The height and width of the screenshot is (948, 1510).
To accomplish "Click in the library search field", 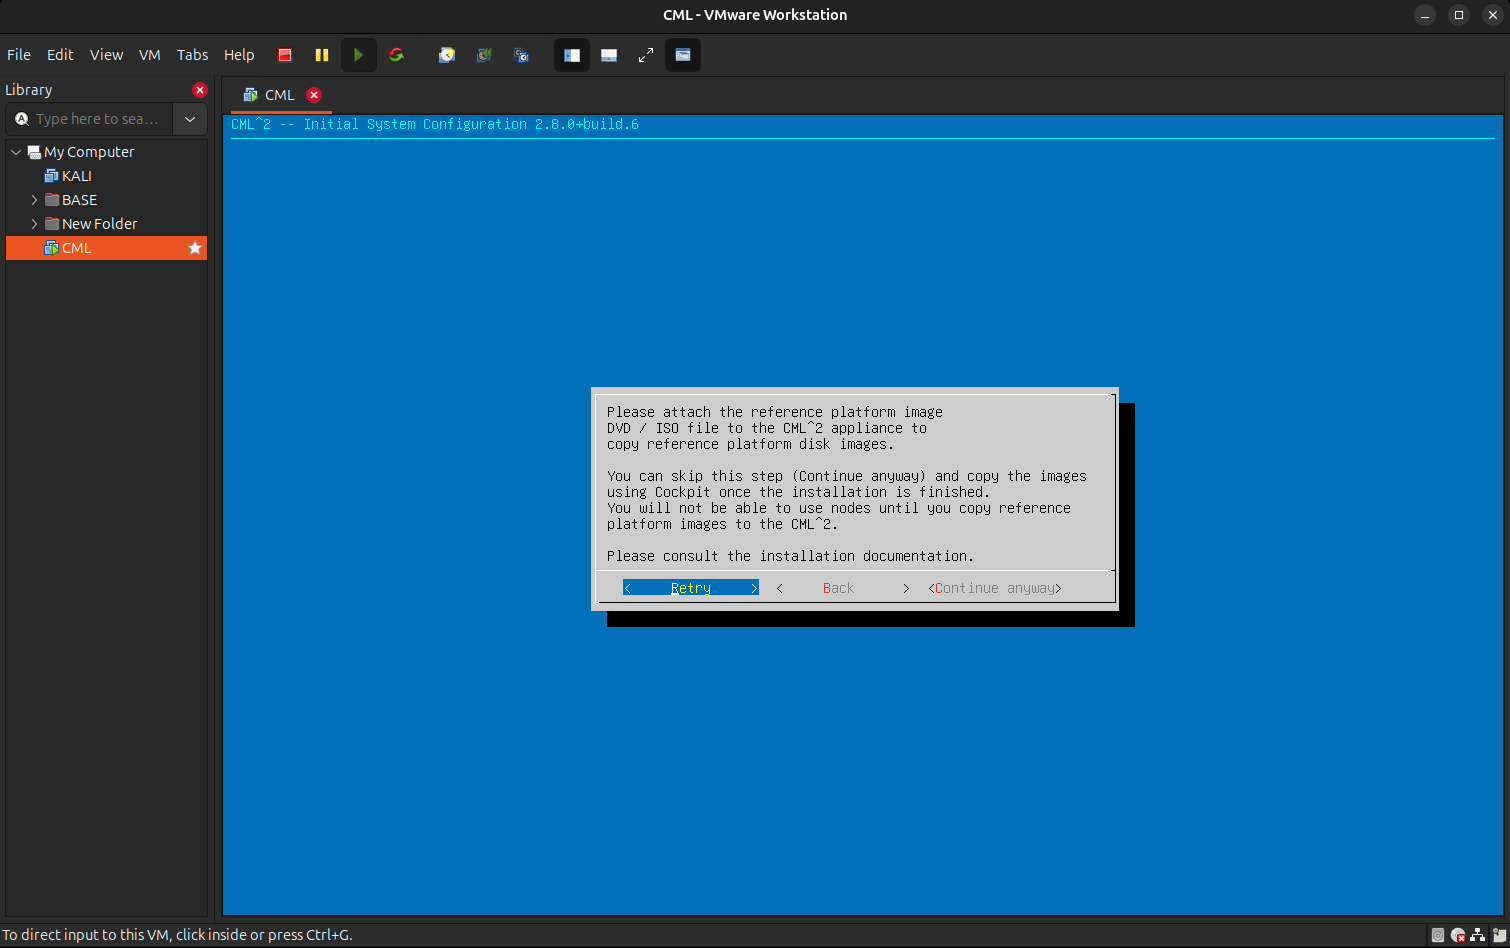I will coord(96,119).
